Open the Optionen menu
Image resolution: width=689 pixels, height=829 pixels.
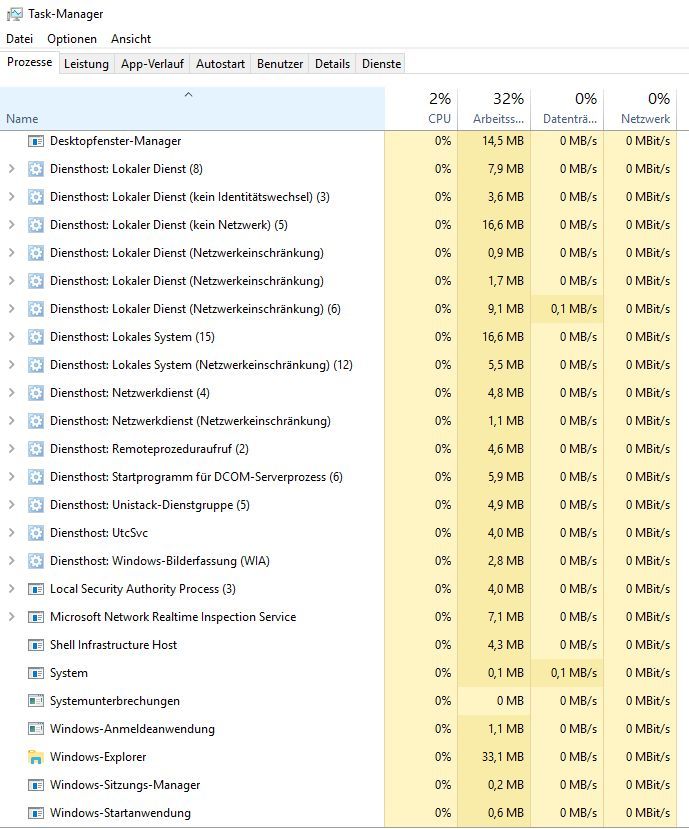pyautogui.click(x=72, y=39)
